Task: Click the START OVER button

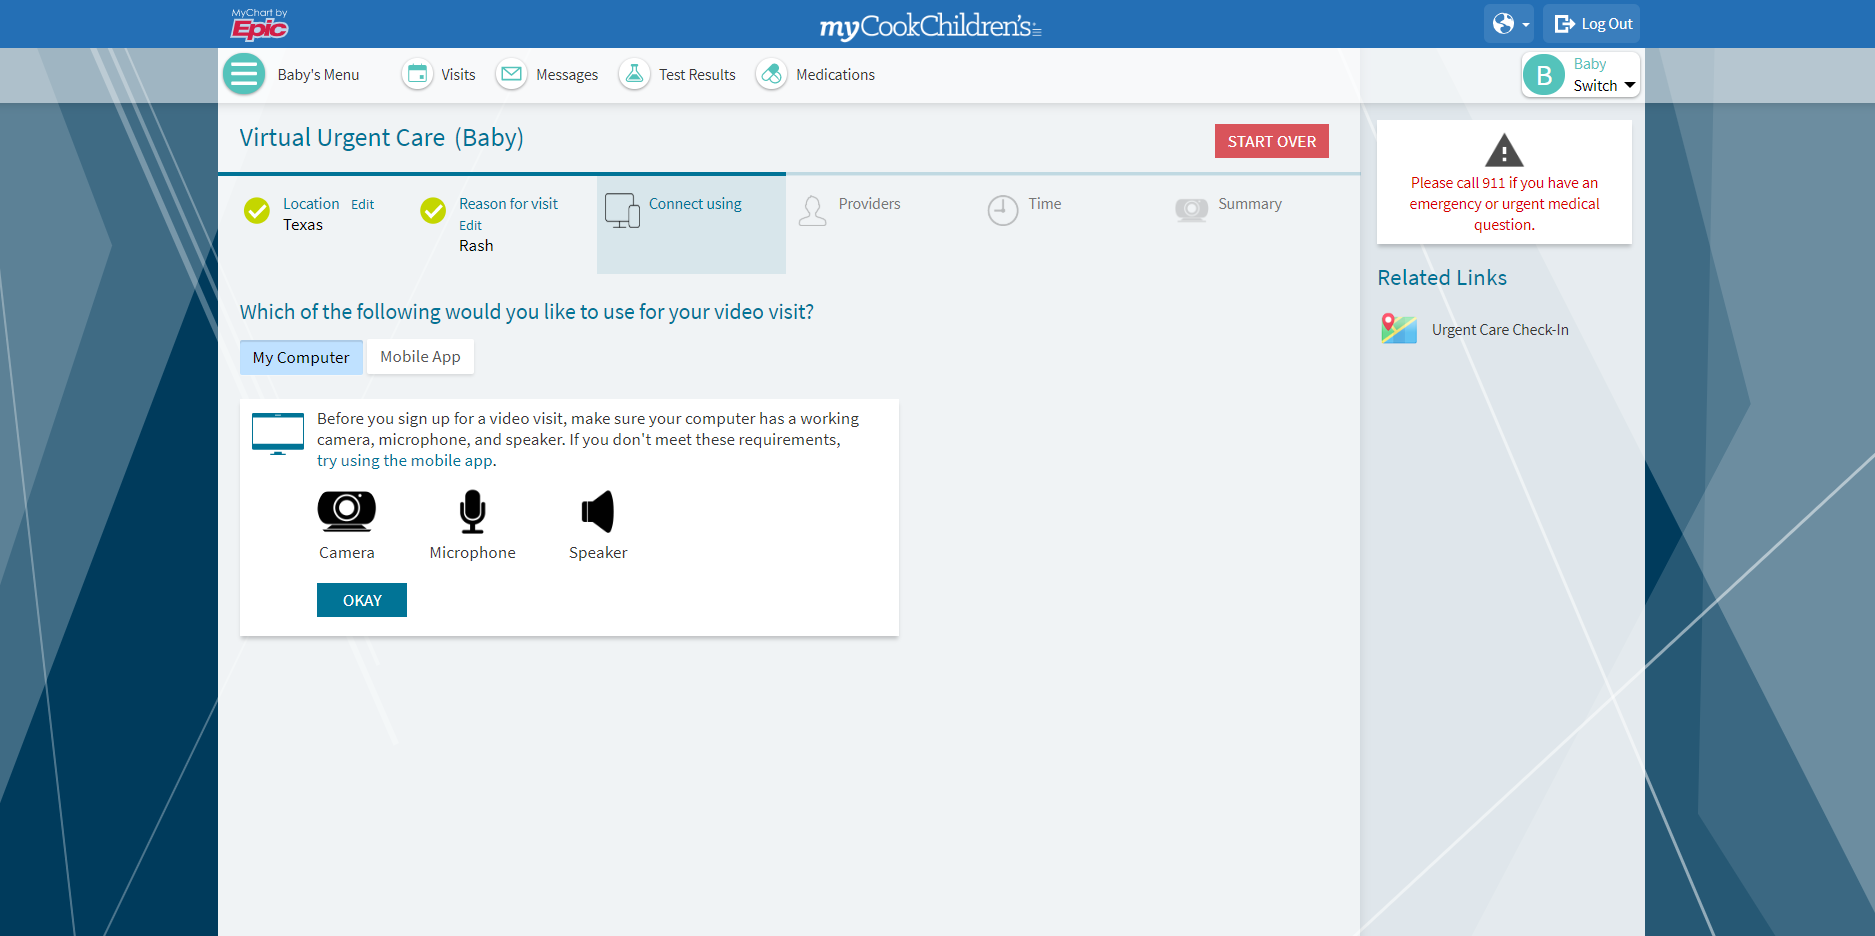Action: click(1271, 141)
